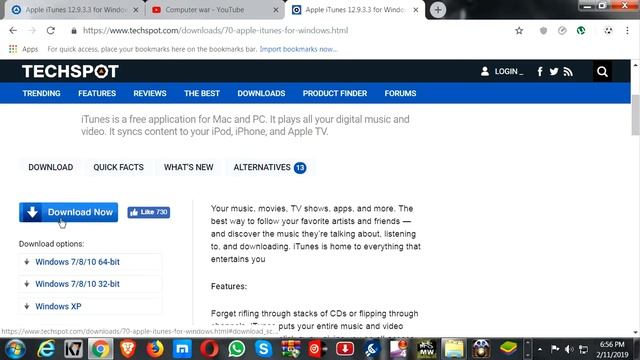The height and width of the screenshot is (360, 640).
Task: Select the ALTERNATIVES tab
Action: click(270, 167)
